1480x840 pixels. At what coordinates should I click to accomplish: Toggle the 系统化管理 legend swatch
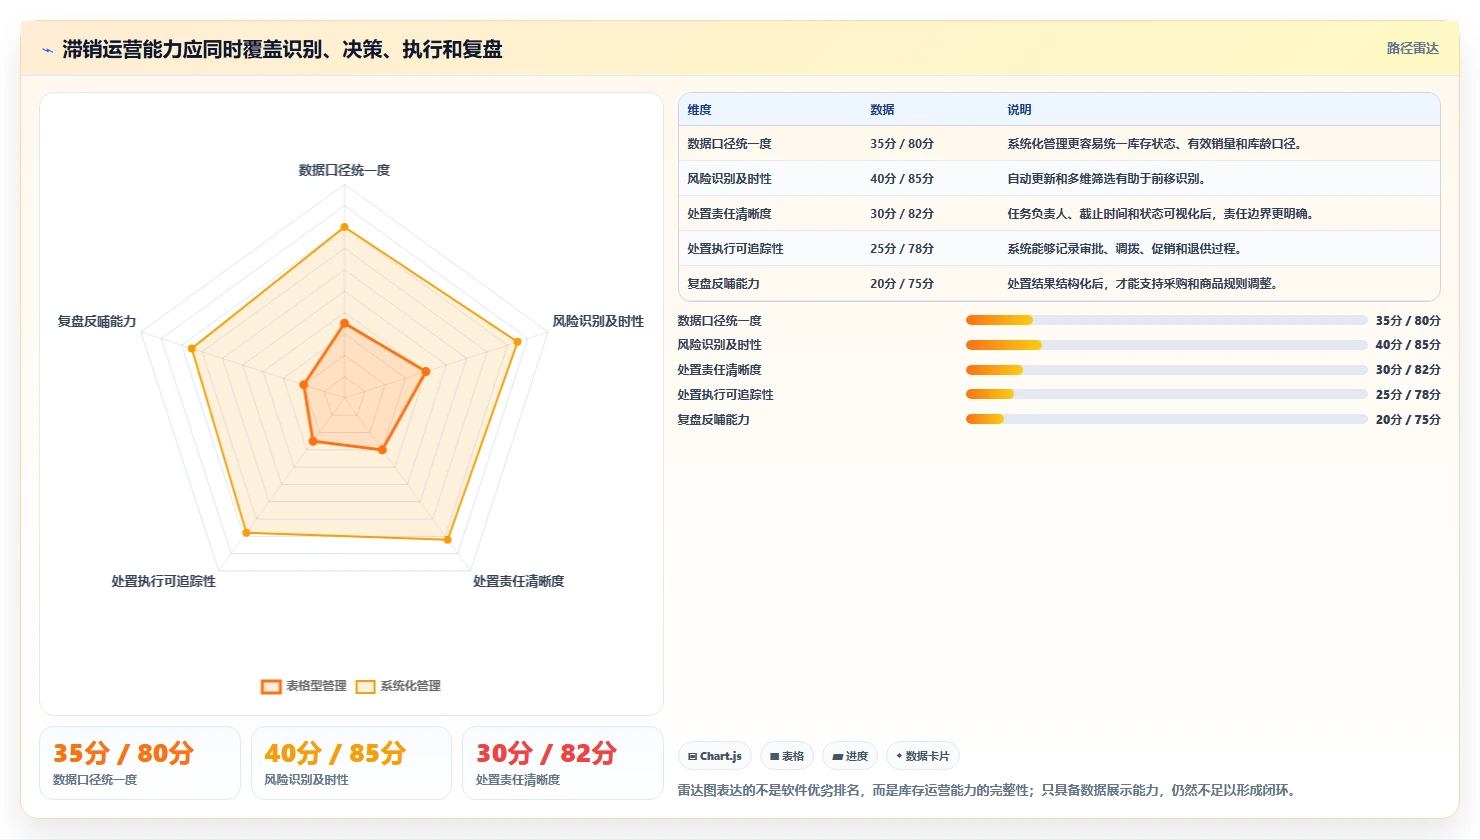[365, 687]
